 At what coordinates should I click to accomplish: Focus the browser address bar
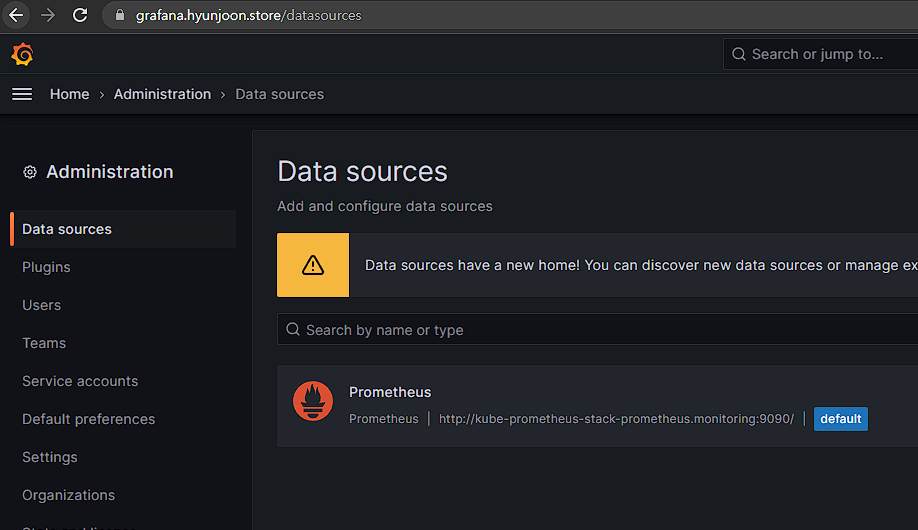[x=509, y=15]
